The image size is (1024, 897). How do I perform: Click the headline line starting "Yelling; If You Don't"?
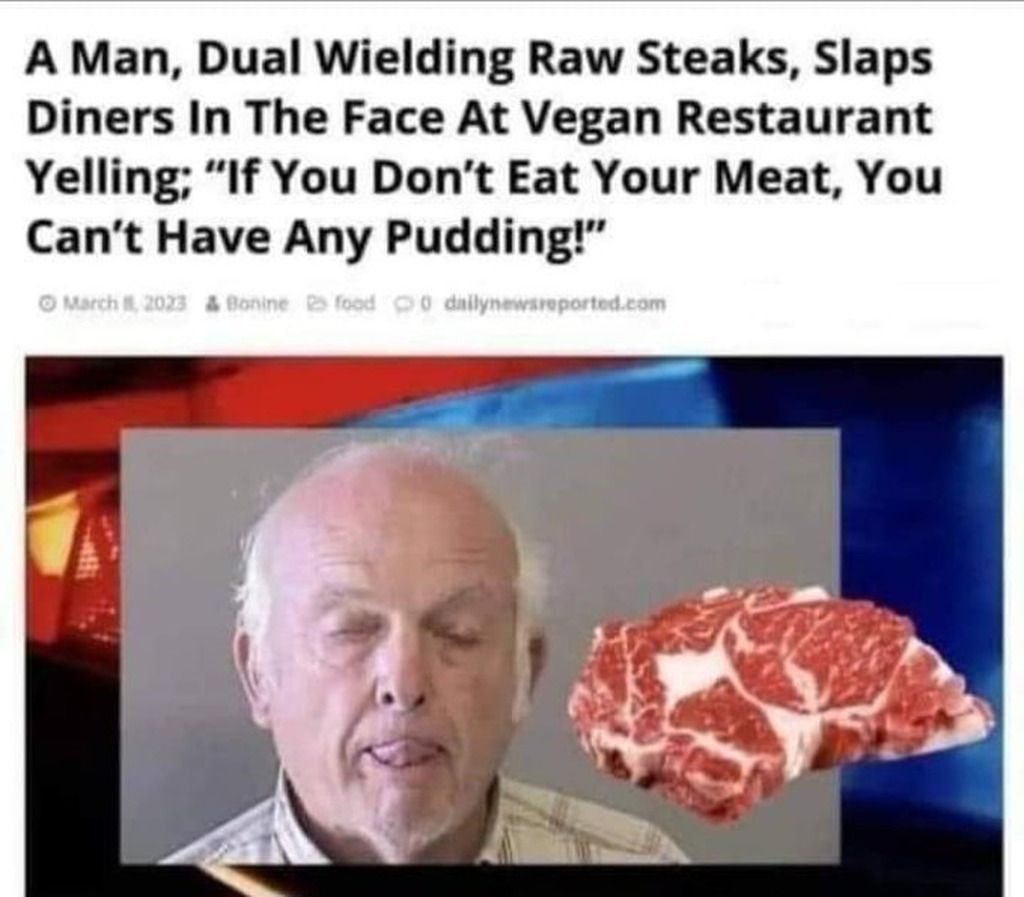[x=484, y=179]
